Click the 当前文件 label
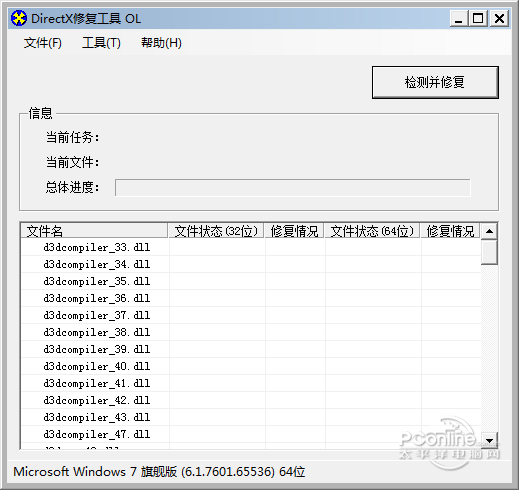The height and width of the screenshot is (490, 519). (72, 162)
